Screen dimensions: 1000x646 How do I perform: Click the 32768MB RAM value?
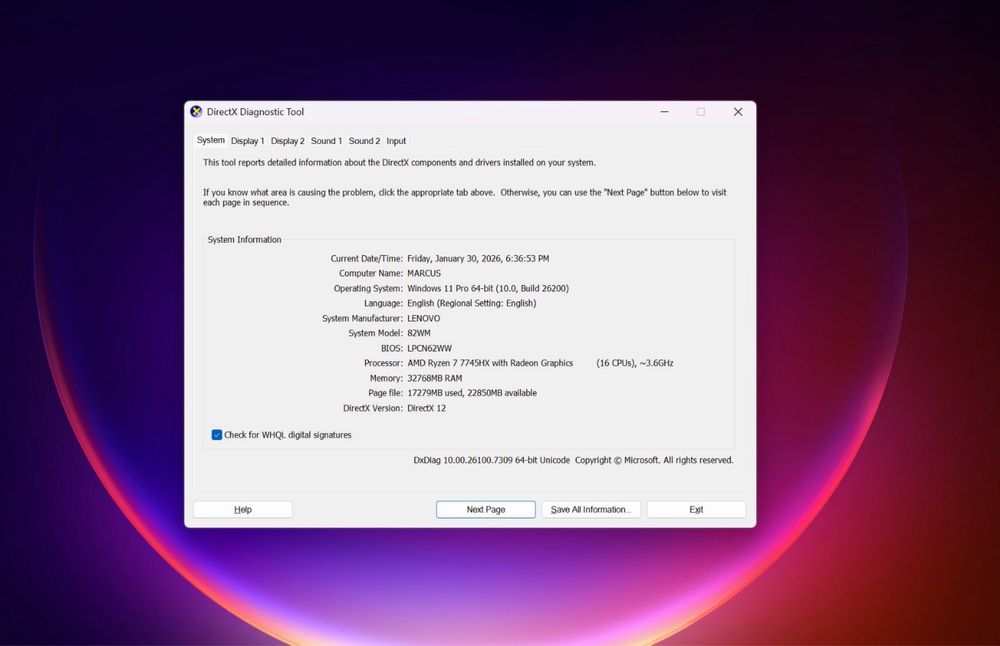point(435,378)
